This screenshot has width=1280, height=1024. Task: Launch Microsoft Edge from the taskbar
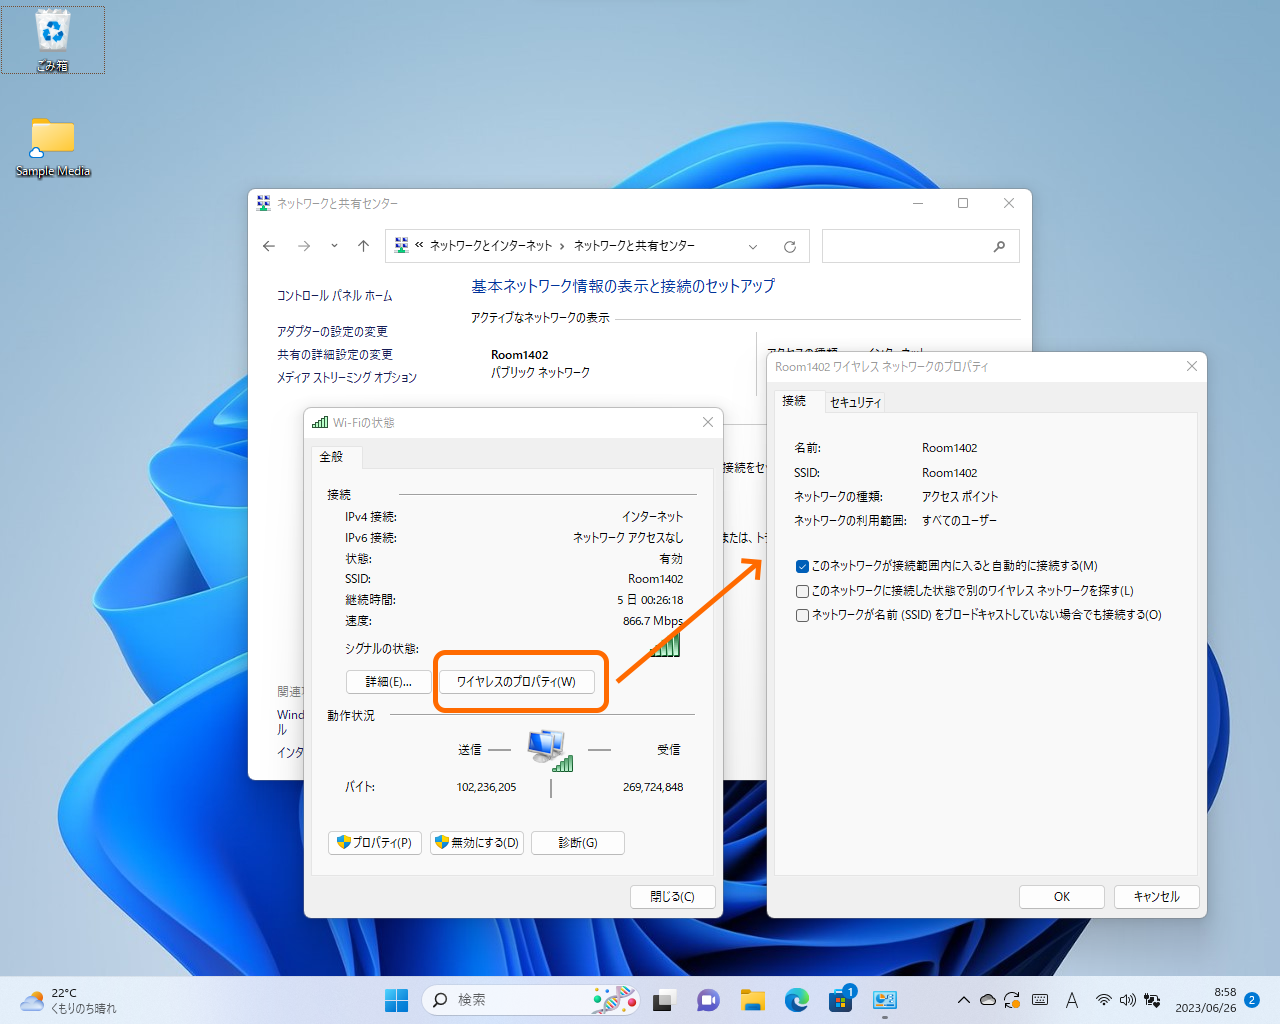point(797,999)
